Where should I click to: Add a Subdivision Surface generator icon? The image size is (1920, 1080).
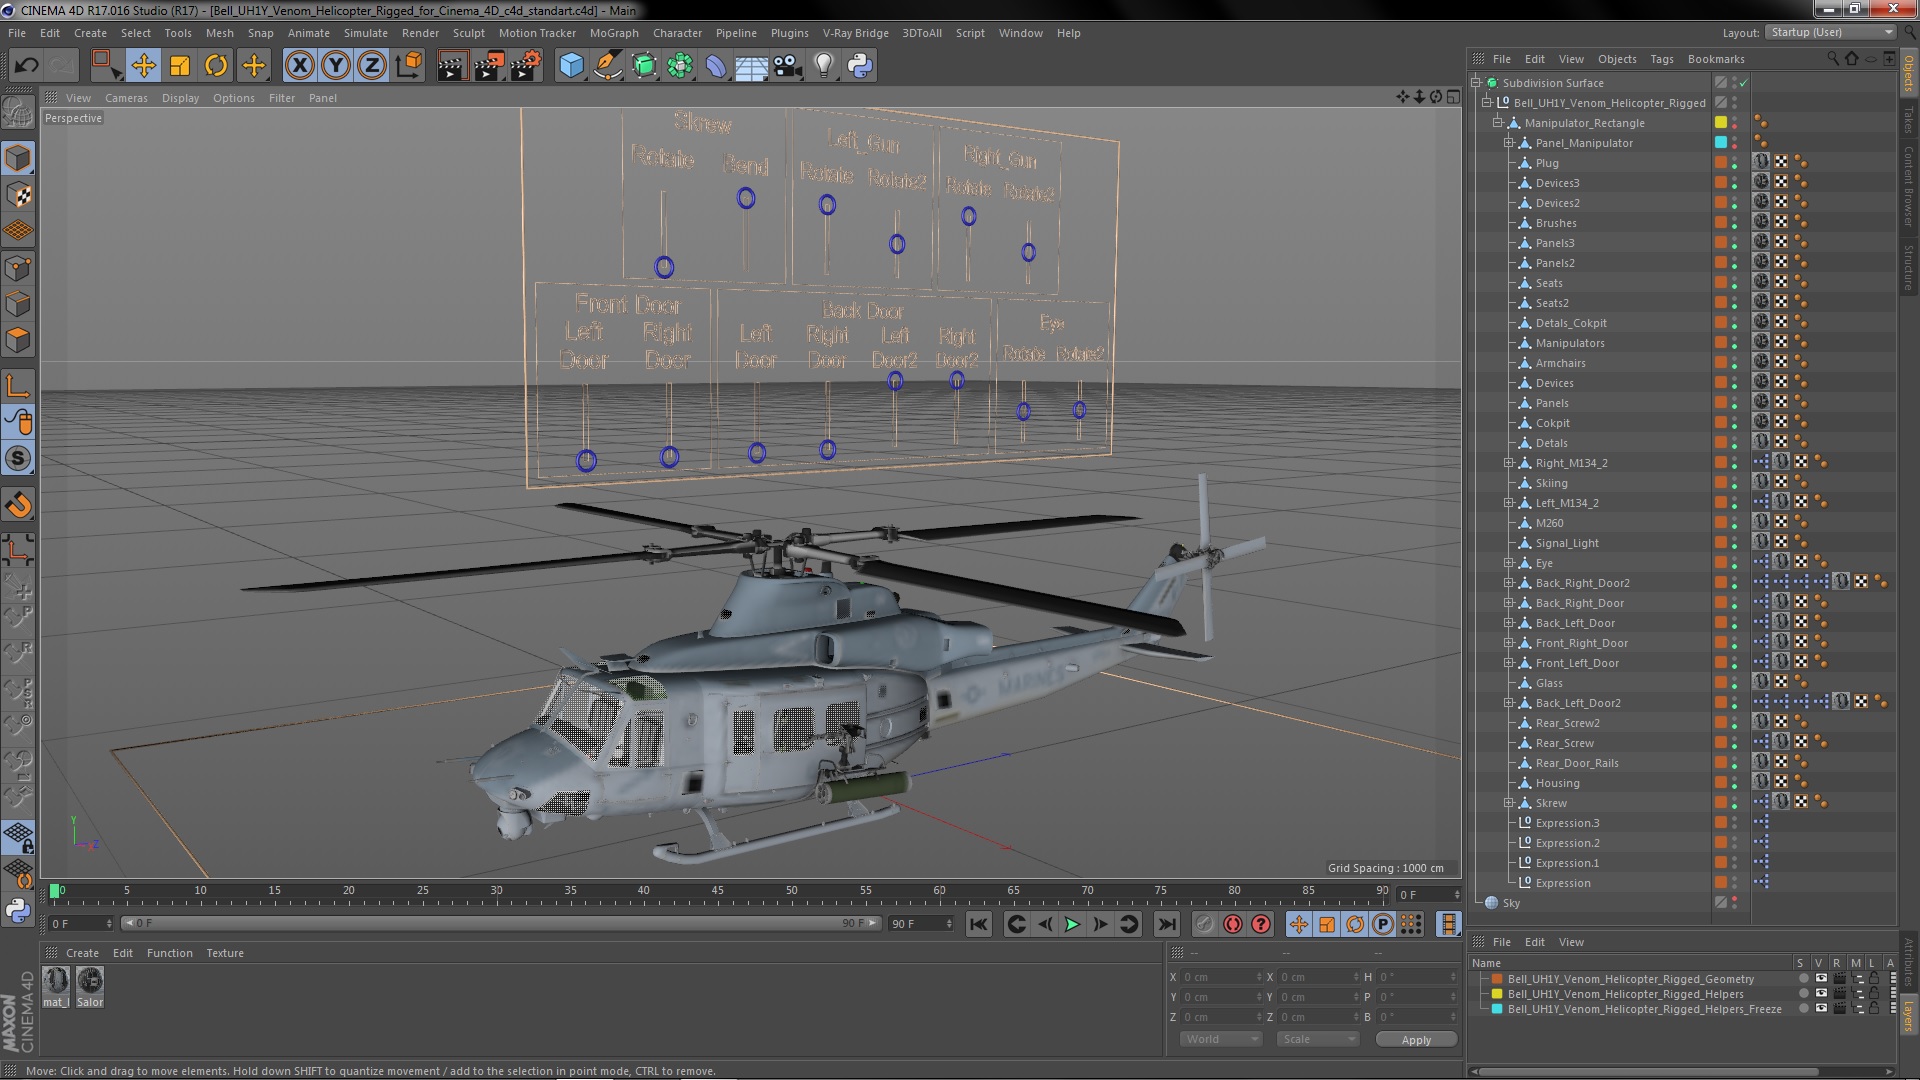[644, 66]
